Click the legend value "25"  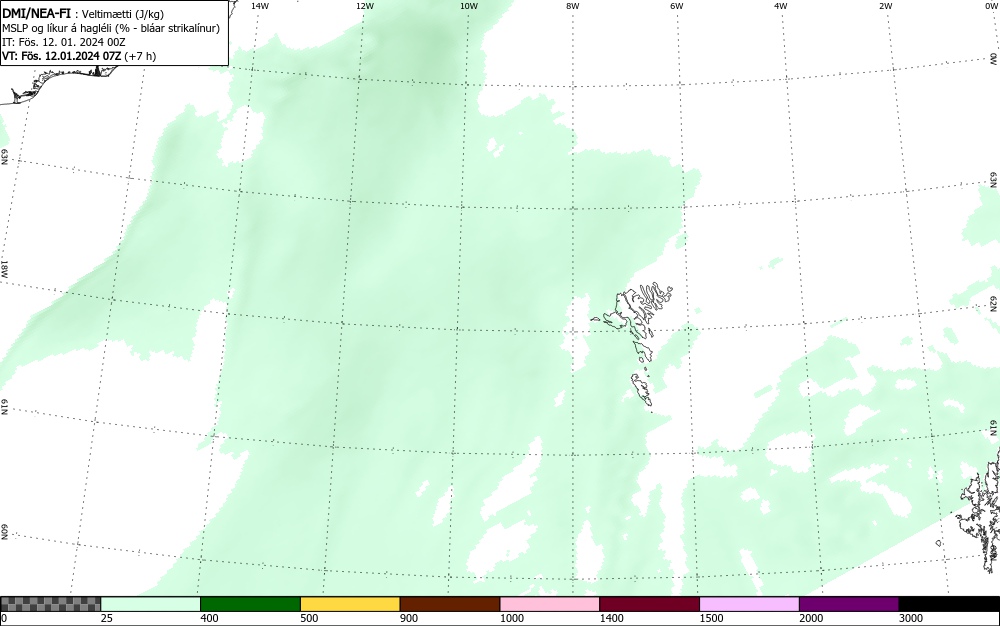coord(107,618)
